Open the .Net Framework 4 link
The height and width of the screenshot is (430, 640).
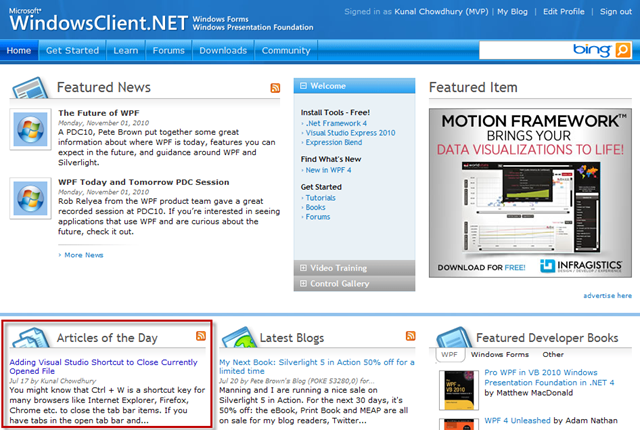(x=336, y=123)
